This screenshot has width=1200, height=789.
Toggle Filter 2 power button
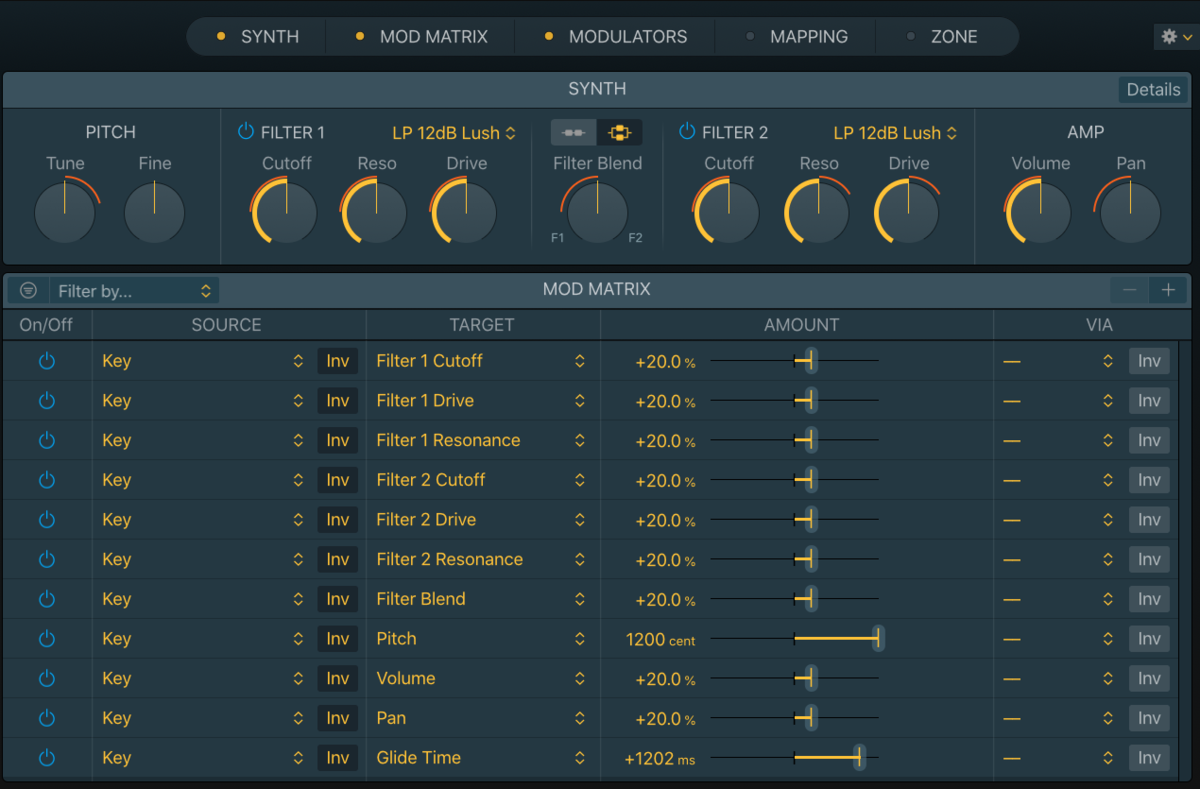pyautogui.click(x=687, y=132)
